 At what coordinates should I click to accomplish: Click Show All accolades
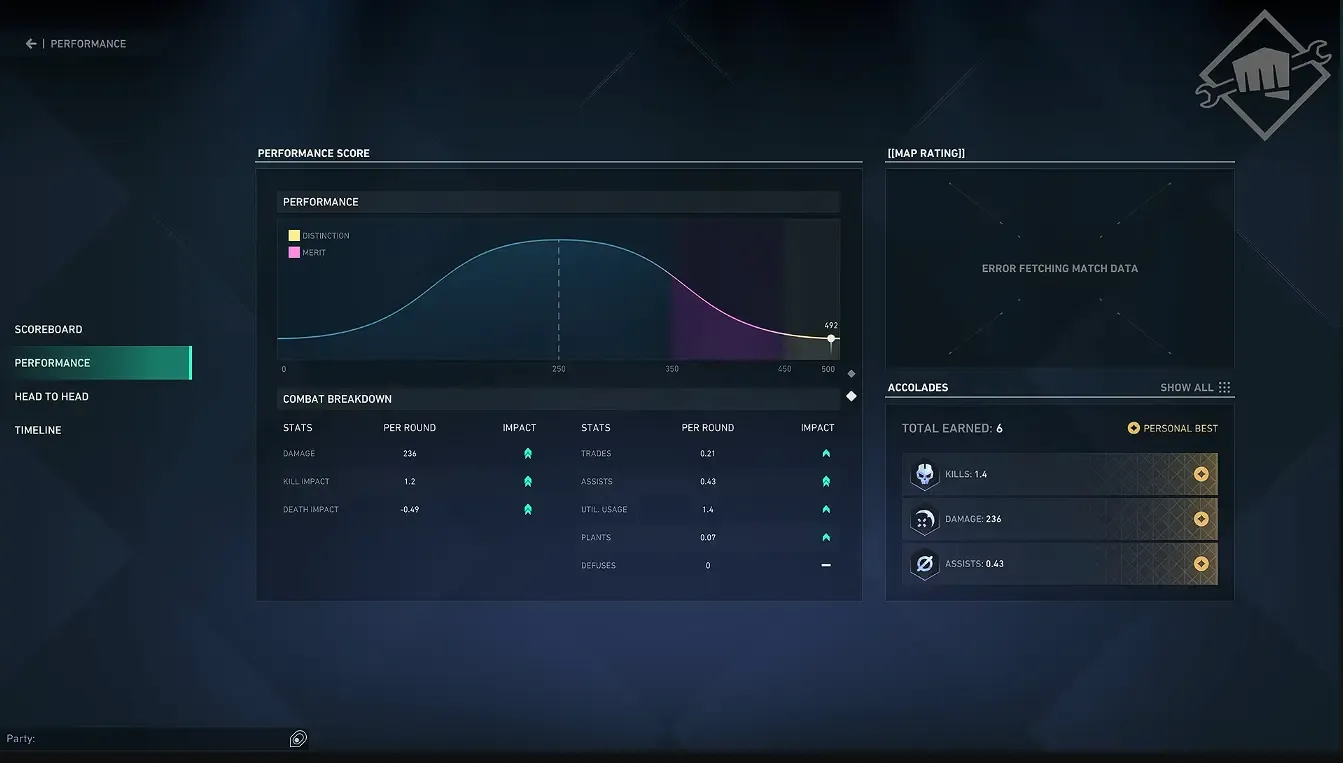1186,388
